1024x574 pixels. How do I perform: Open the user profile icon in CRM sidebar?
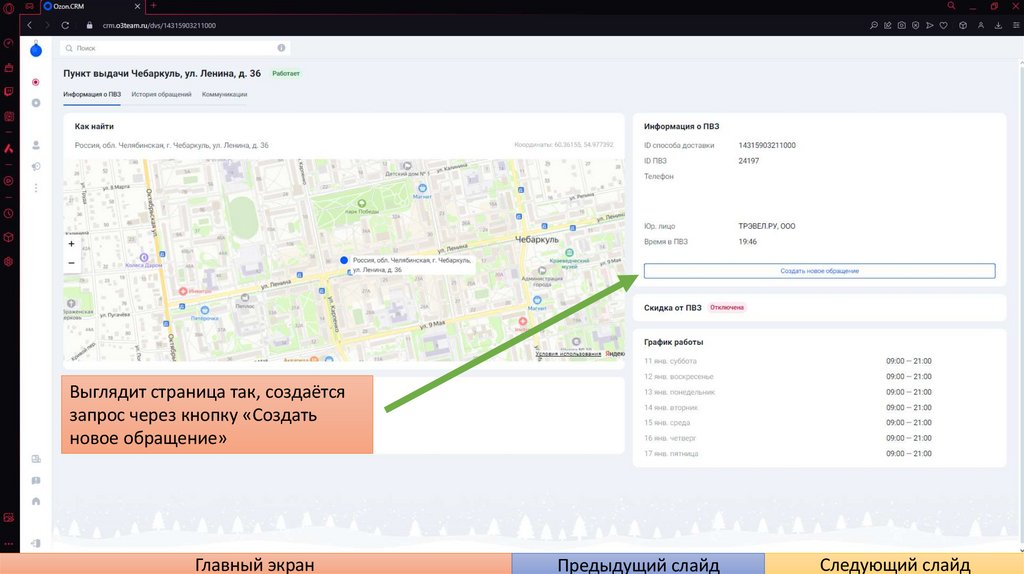tap(36, 145)
